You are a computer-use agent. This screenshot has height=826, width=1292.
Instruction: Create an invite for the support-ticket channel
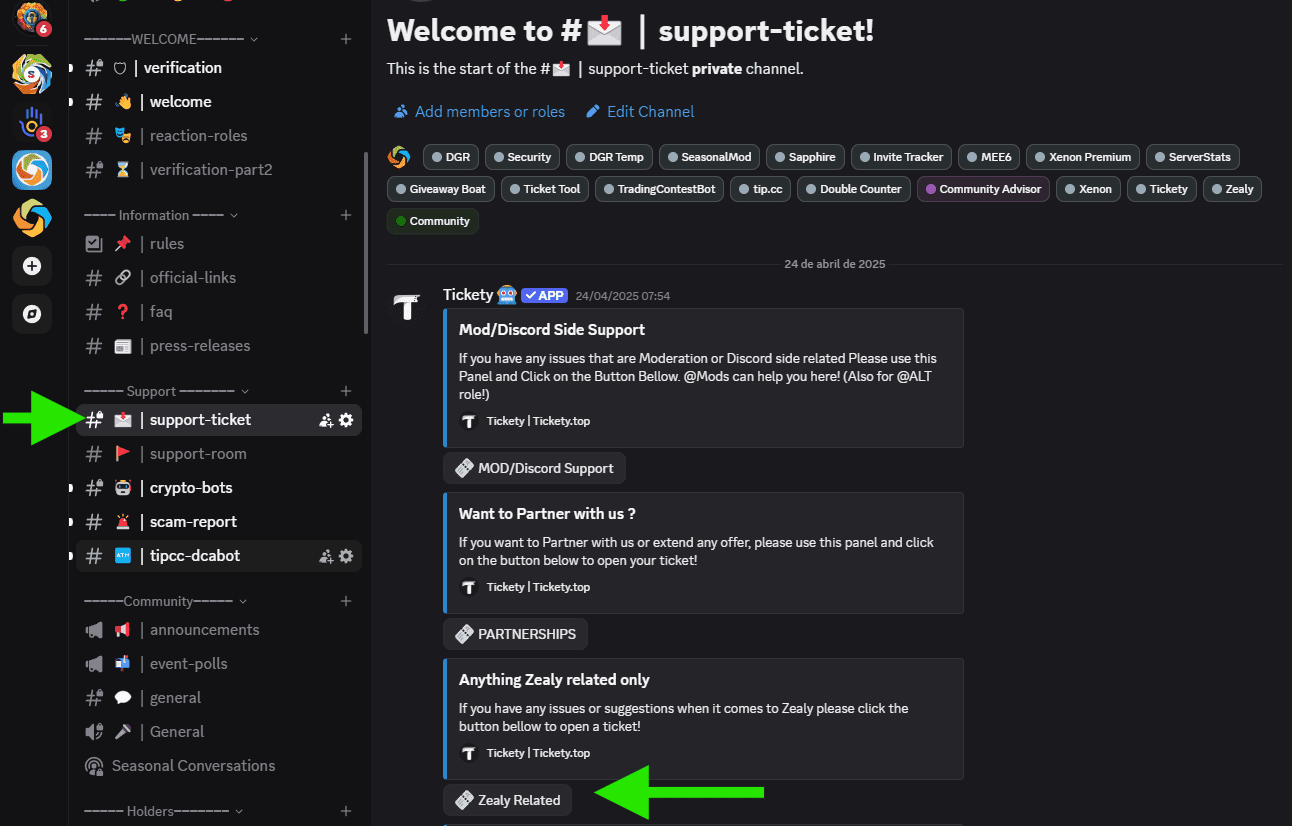pyautogui.click(x=326, y=420)
